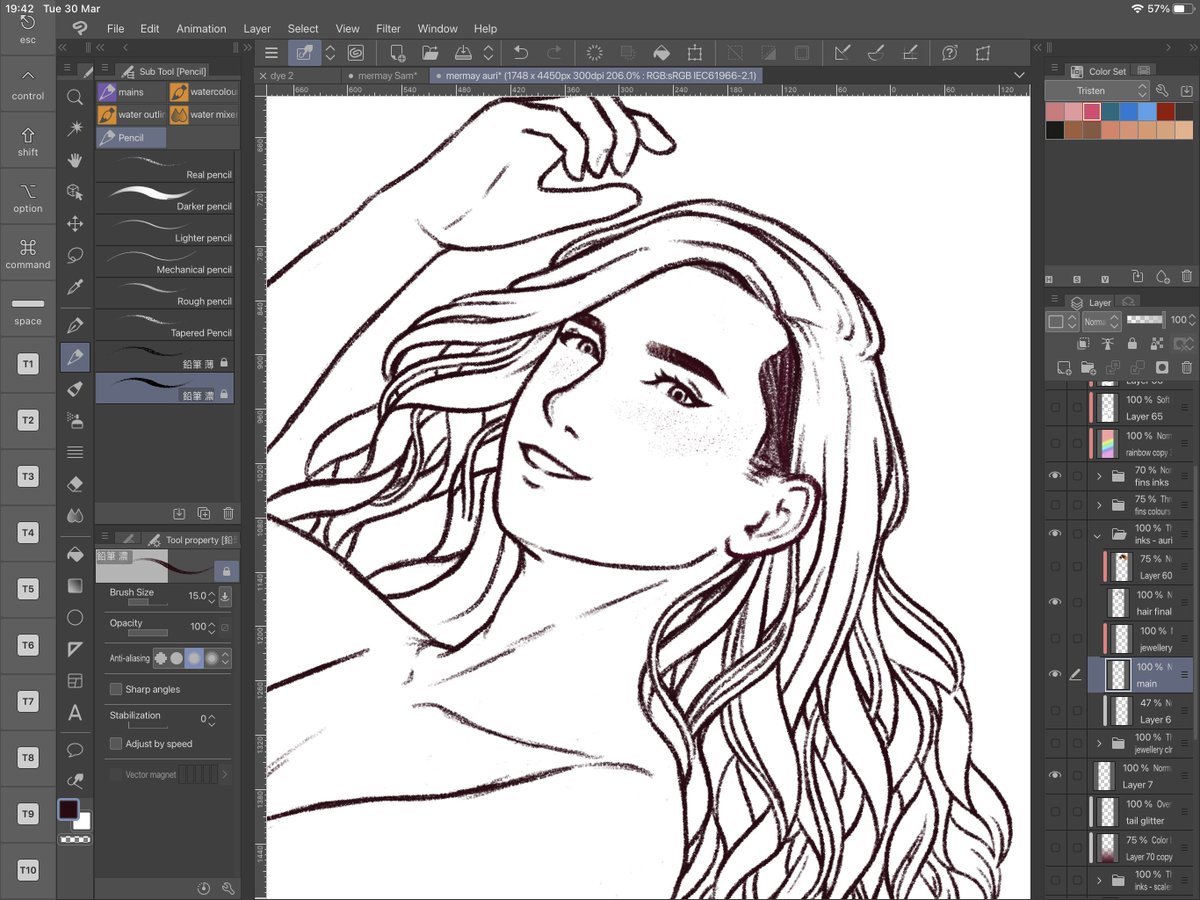This screenshot has width=1200, height=900.
Task: Click the Stabilization stepper arrows
Action: pos(212,720)
